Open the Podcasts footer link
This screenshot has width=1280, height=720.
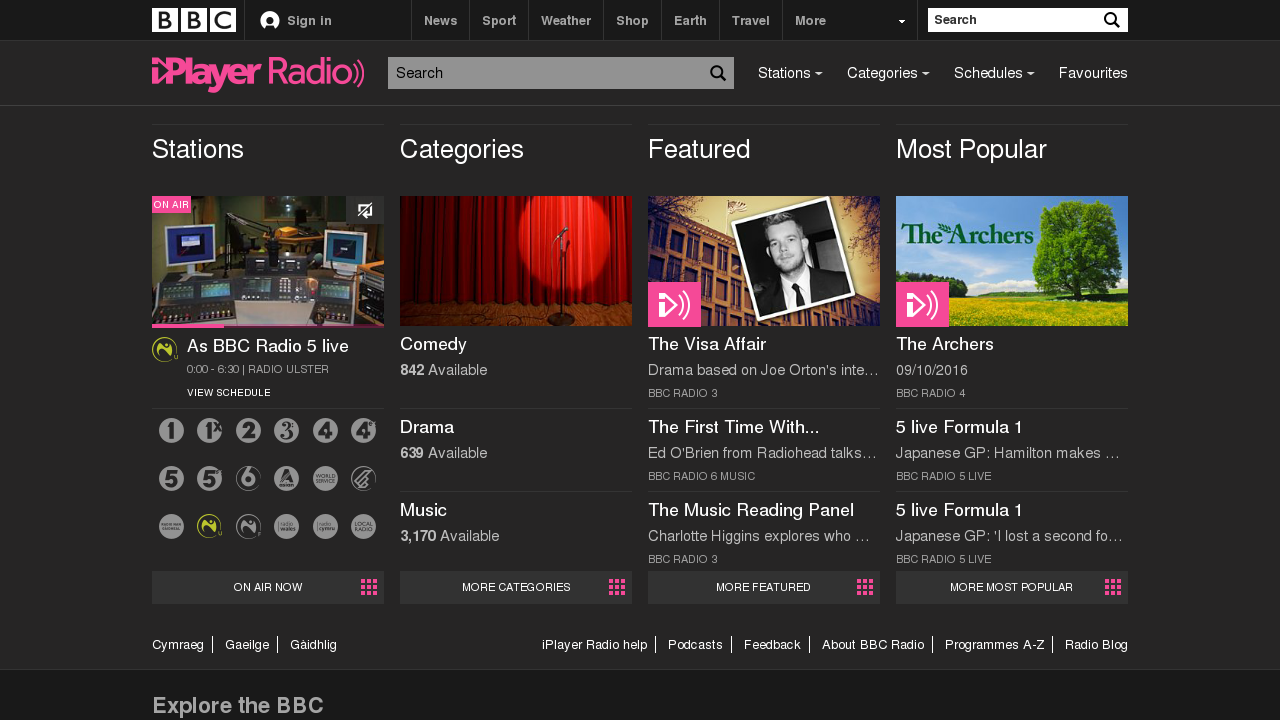[x=695, y=645]
